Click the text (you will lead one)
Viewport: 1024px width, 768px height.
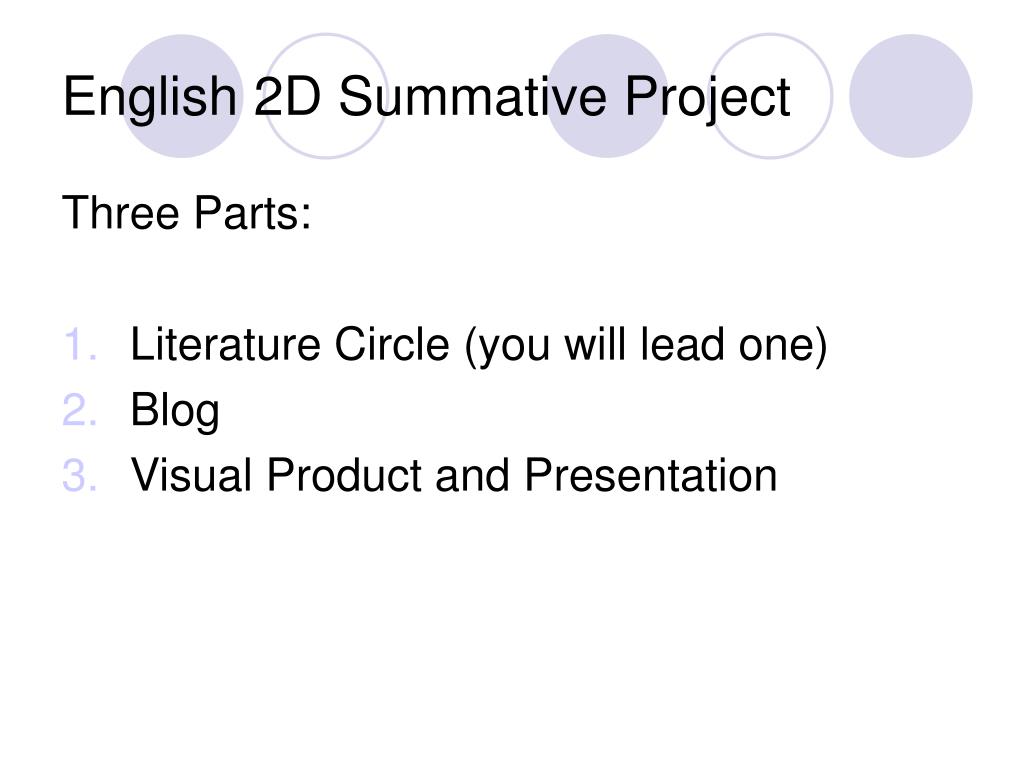[646, 346]
